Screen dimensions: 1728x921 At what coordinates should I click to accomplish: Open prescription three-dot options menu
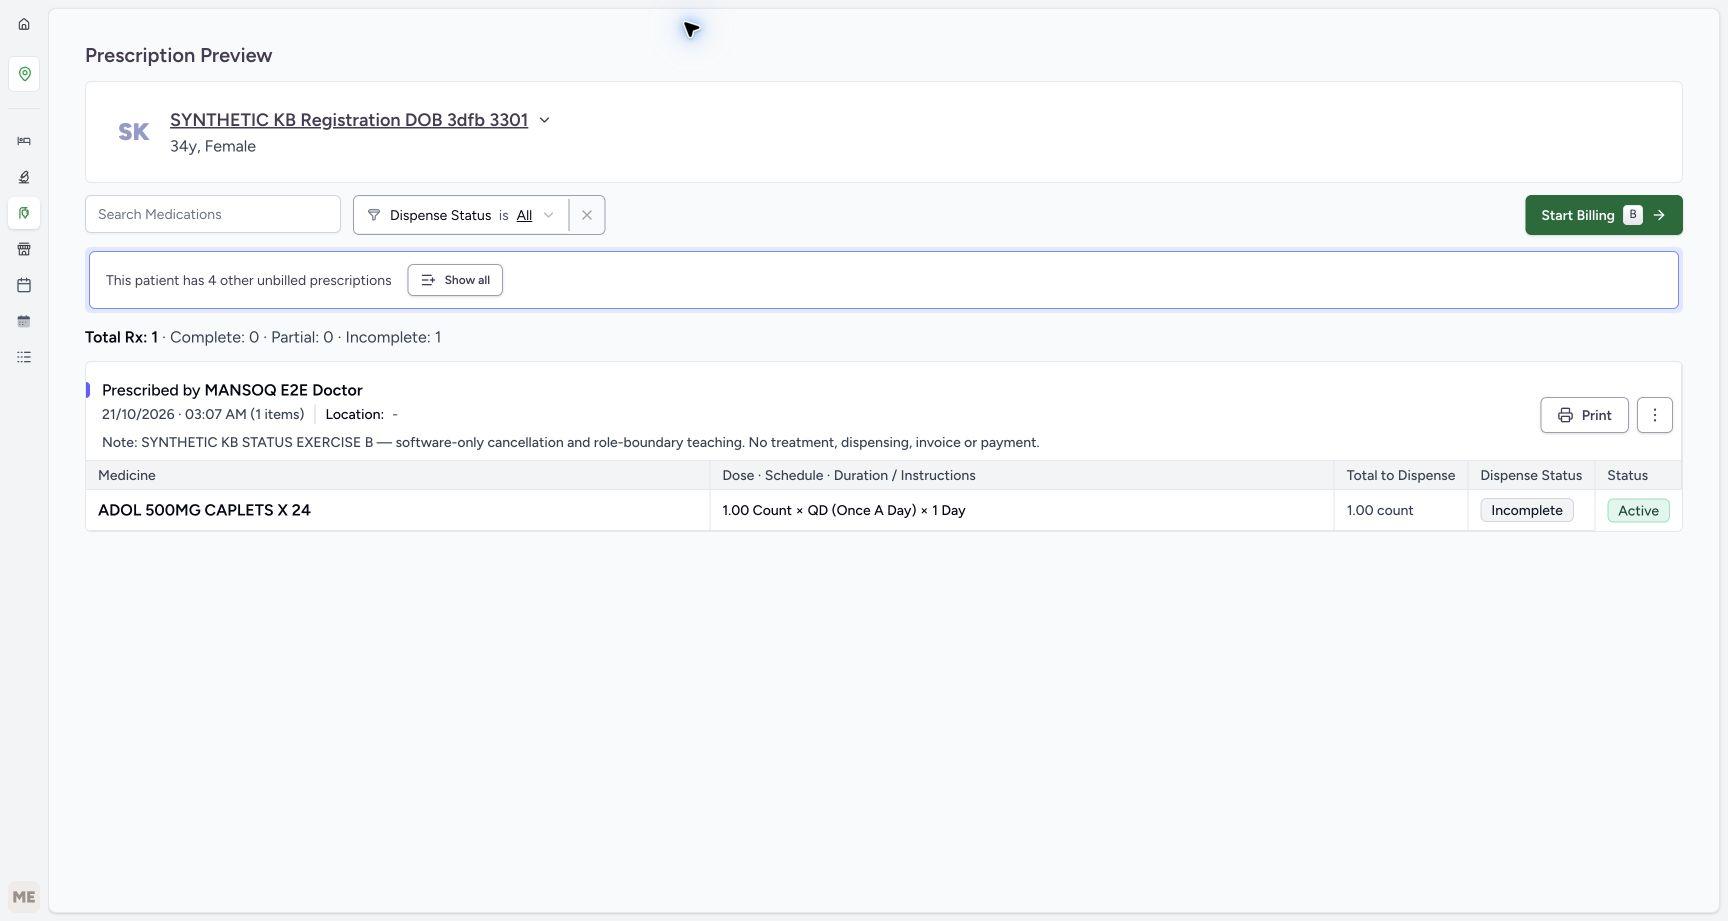(x=1655, y=415)
